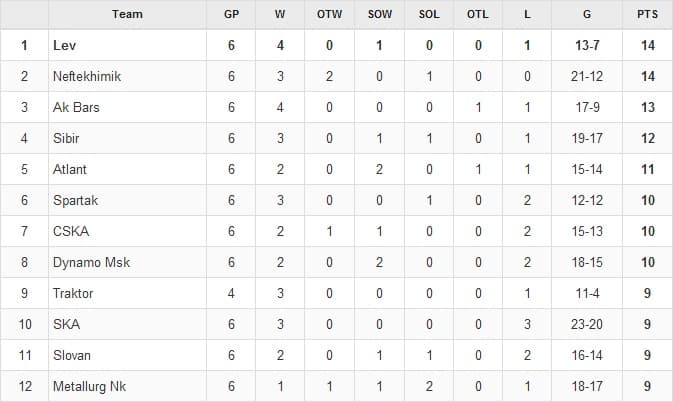This screenshot has width=673, height=402.
Task: Select the Neftekhimik team name
Action: (86, 76)
